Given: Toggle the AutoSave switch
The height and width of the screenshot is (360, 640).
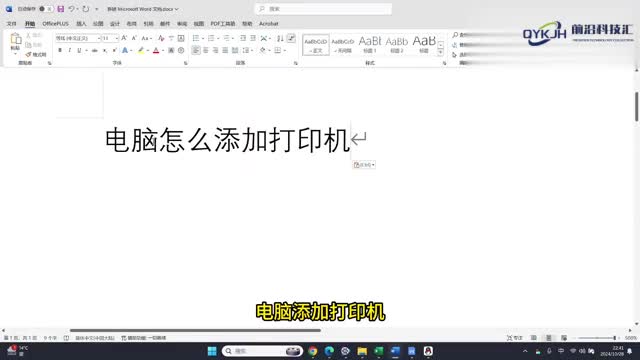Looking at the screenshot, I should click(x=46, y=9).
